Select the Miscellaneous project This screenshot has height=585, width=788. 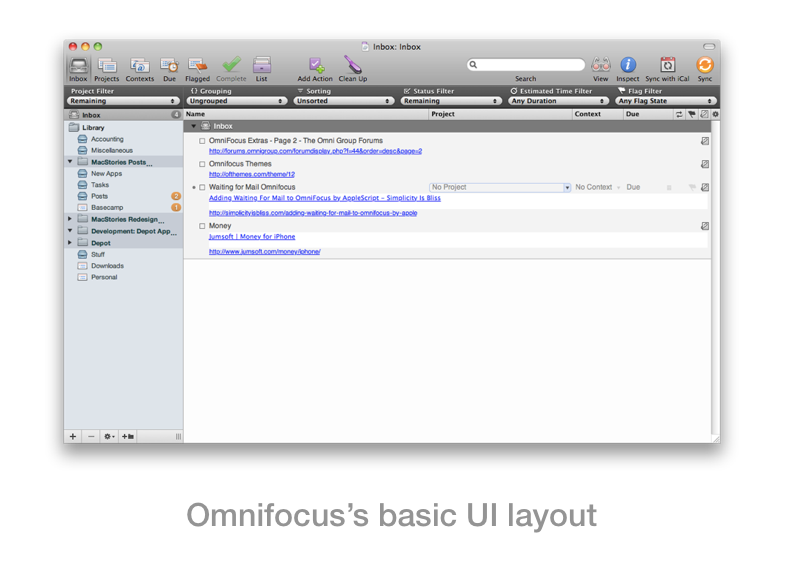[112, 150]
